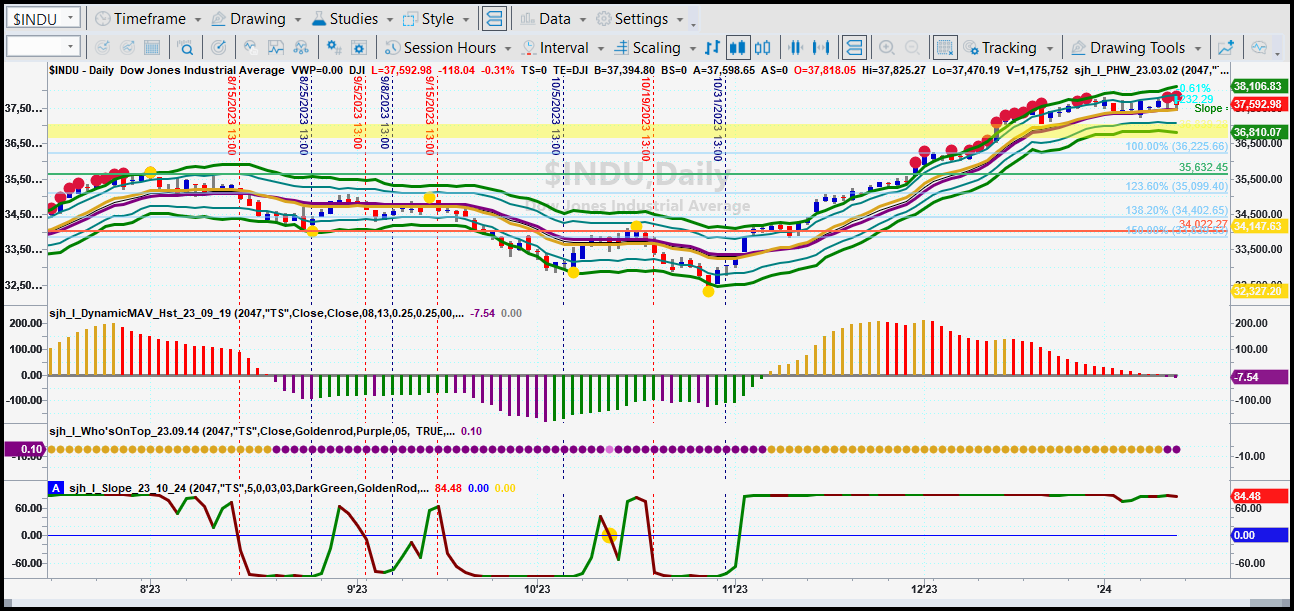The height and width of the screenshot is (611, 1294).
Task: Click the magnifier search chart icon
Action: [186, 47]
